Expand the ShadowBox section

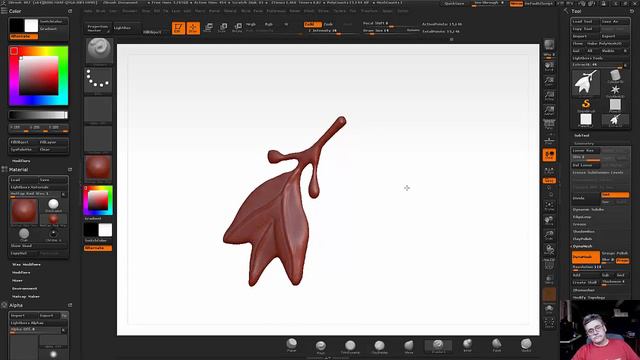tap(584, 231)
